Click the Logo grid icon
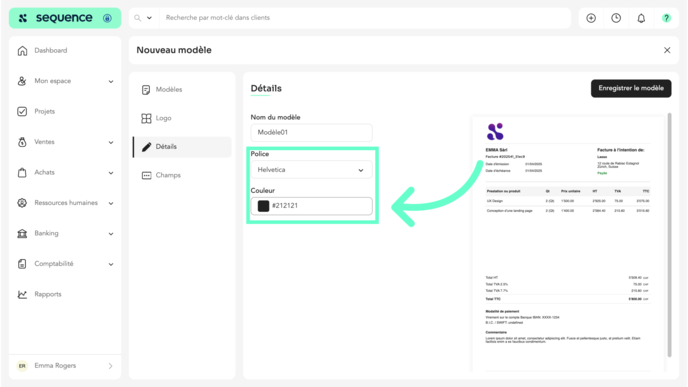 (146, 118)
